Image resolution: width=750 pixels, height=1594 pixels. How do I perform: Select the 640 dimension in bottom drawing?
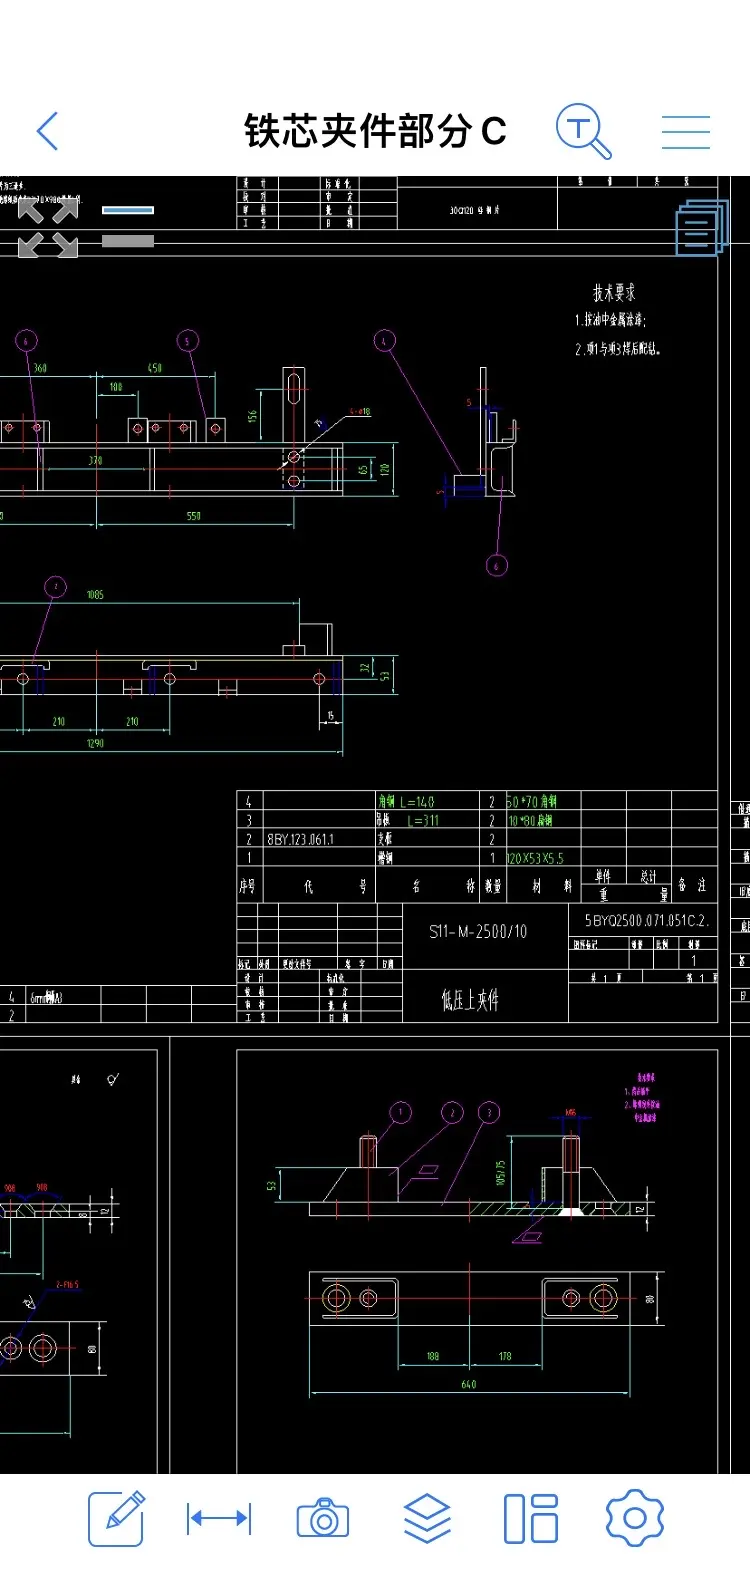[469, 1384]
